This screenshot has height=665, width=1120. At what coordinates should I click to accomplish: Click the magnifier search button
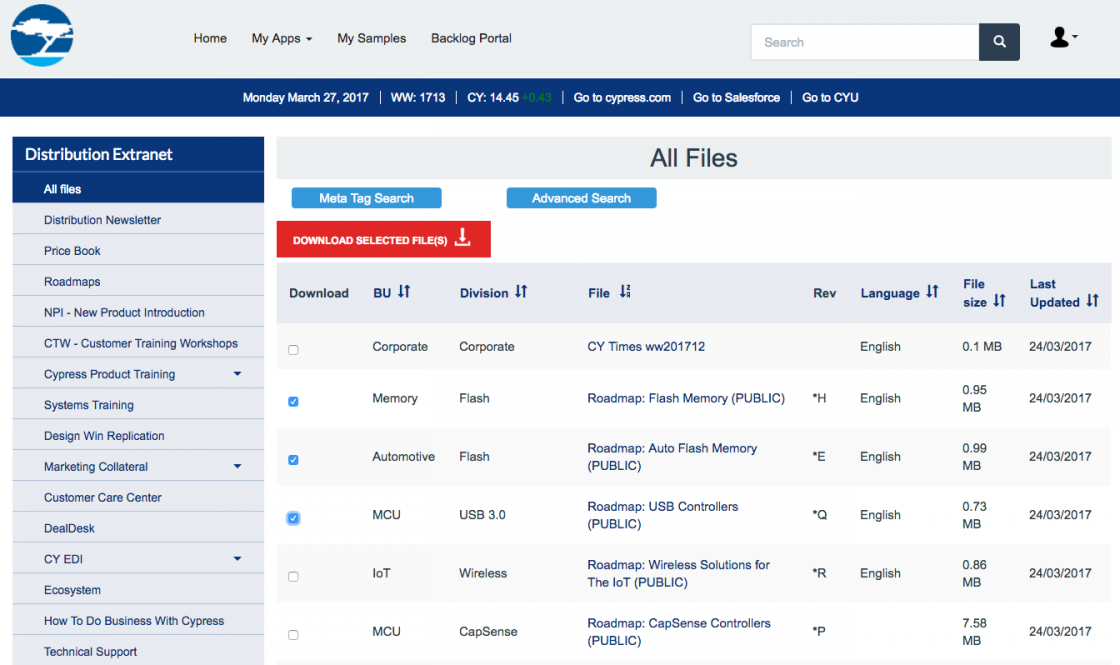click(x=999, y=42)
